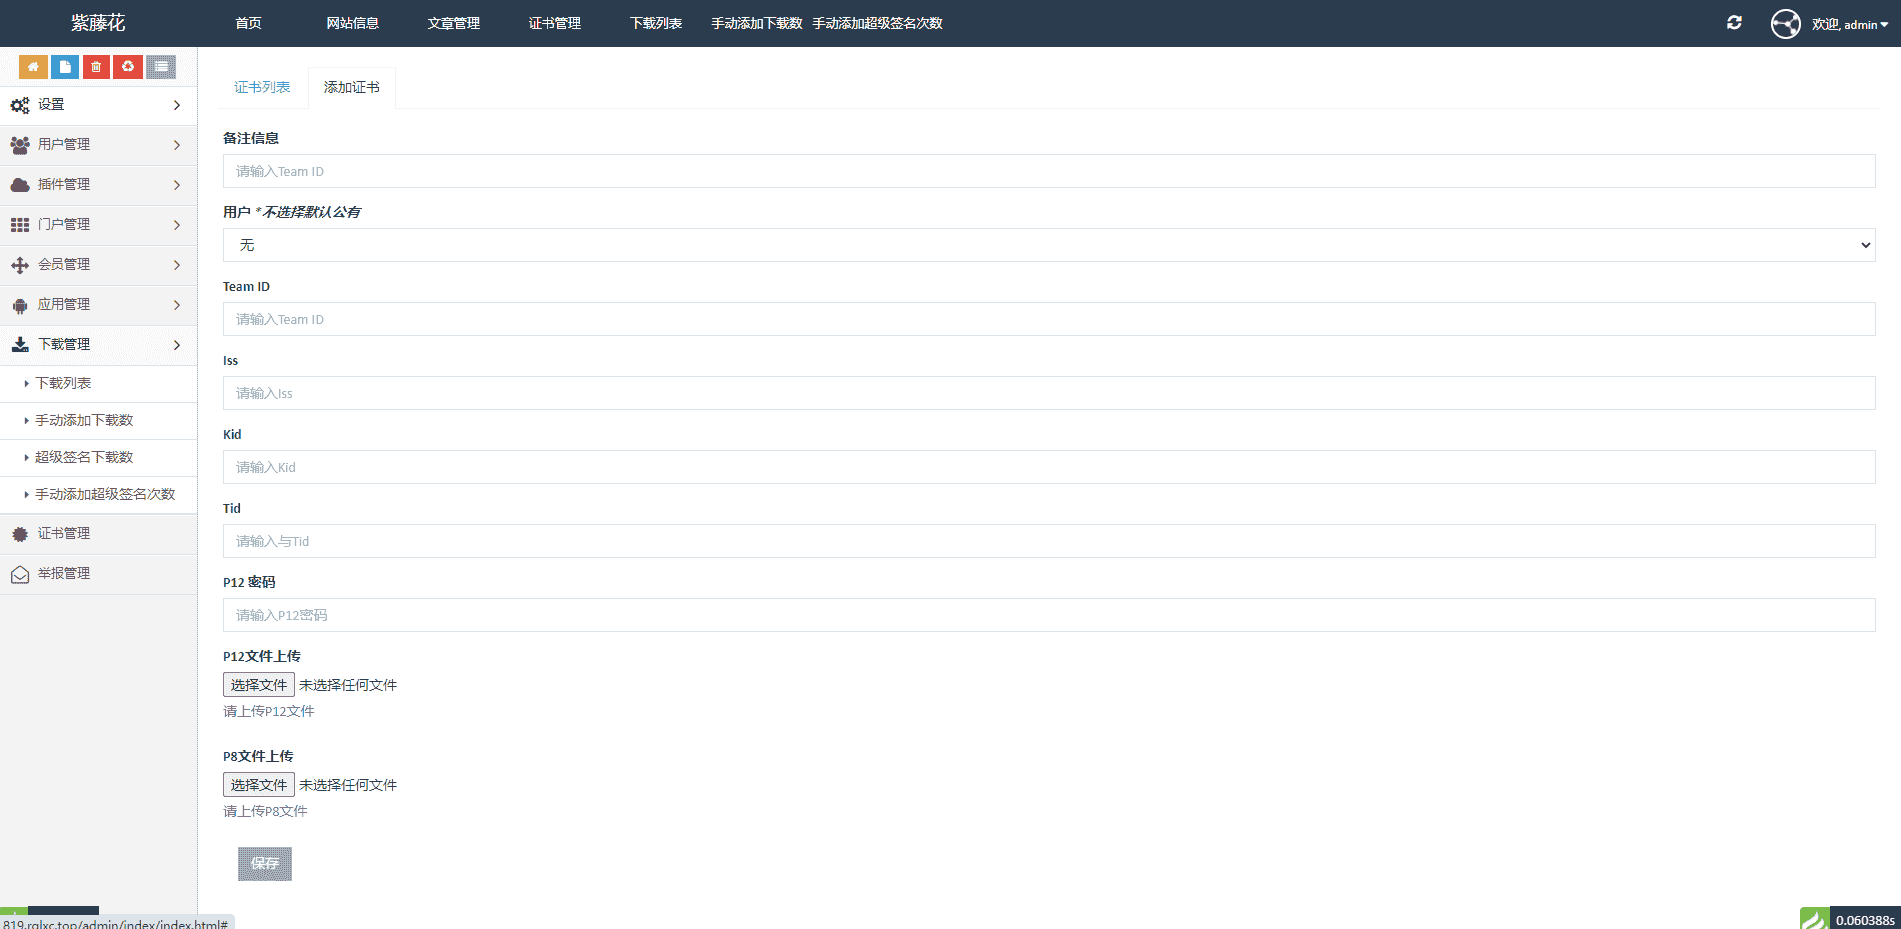Click the 保存 save button
1901x929 pixels.
(x=265, y=864)
